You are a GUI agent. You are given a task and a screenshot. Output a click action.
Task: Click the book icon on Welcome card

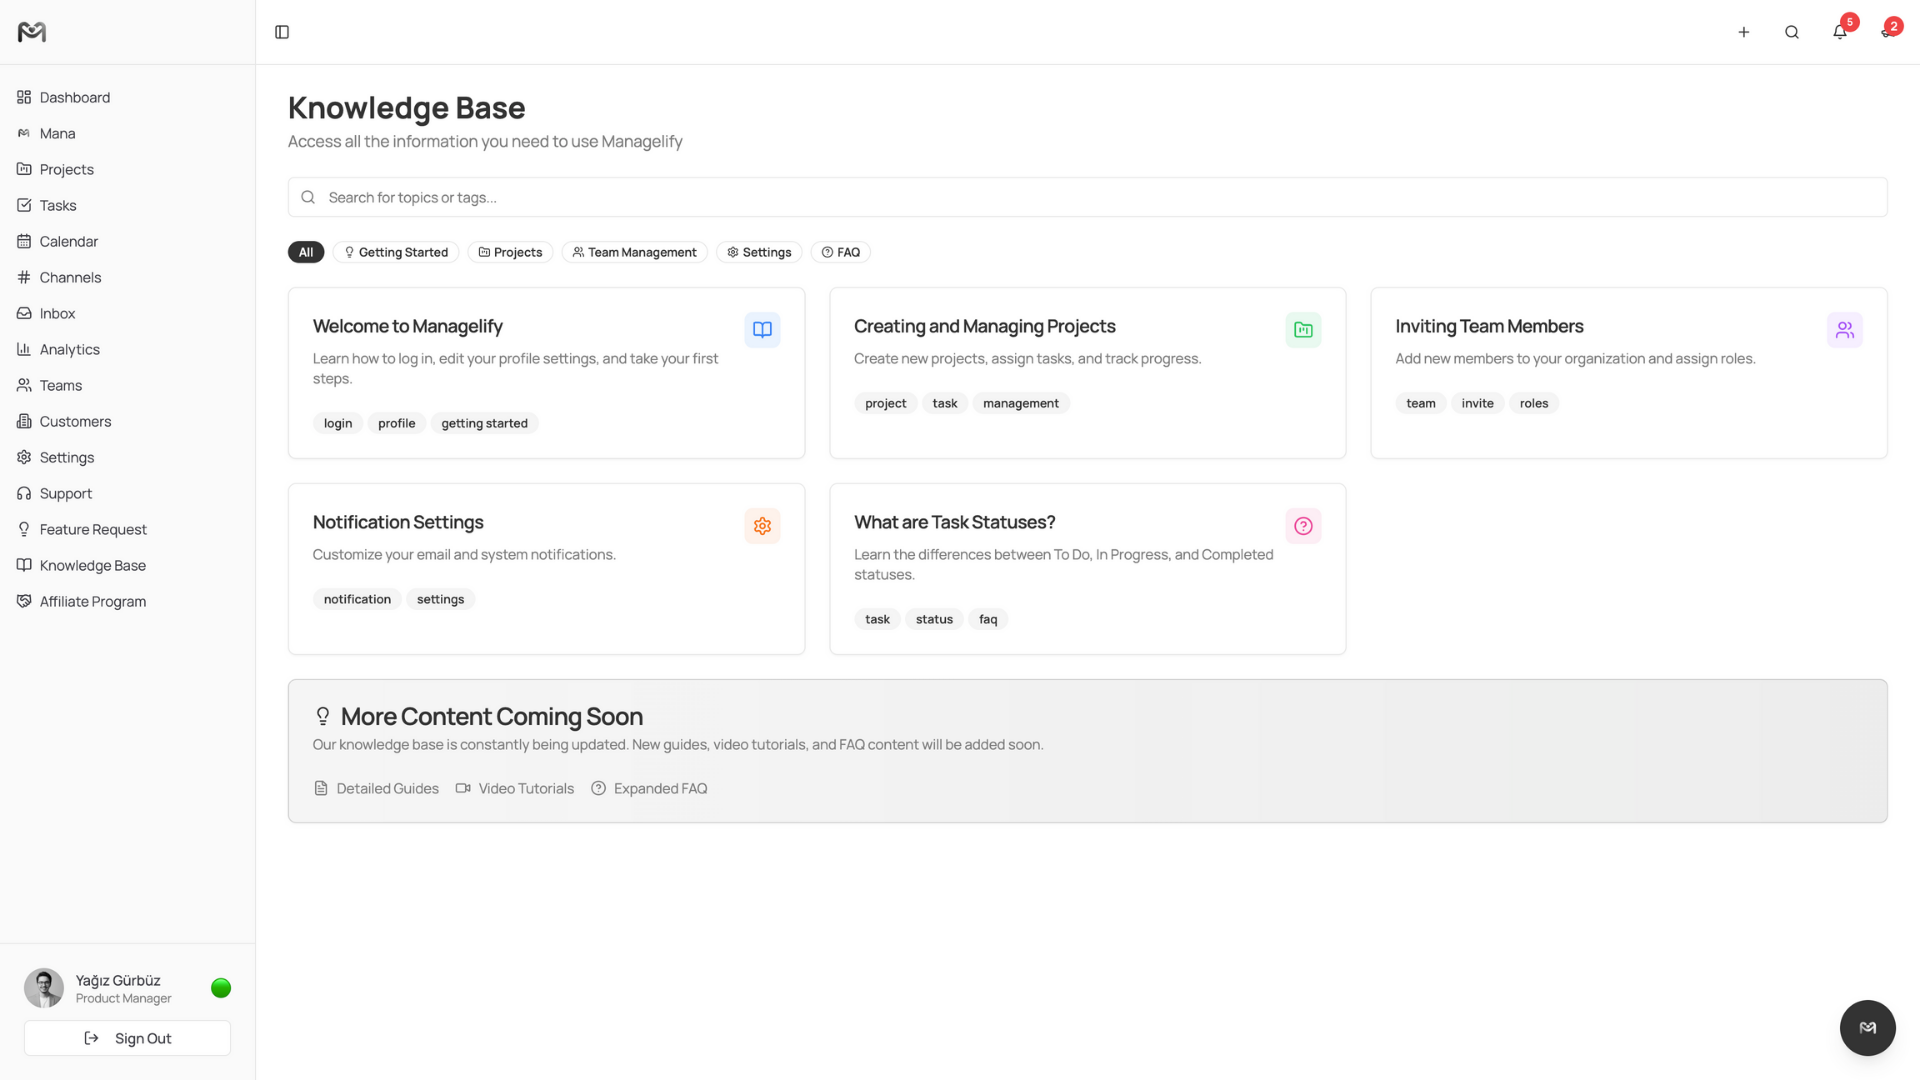pos(762,330)
